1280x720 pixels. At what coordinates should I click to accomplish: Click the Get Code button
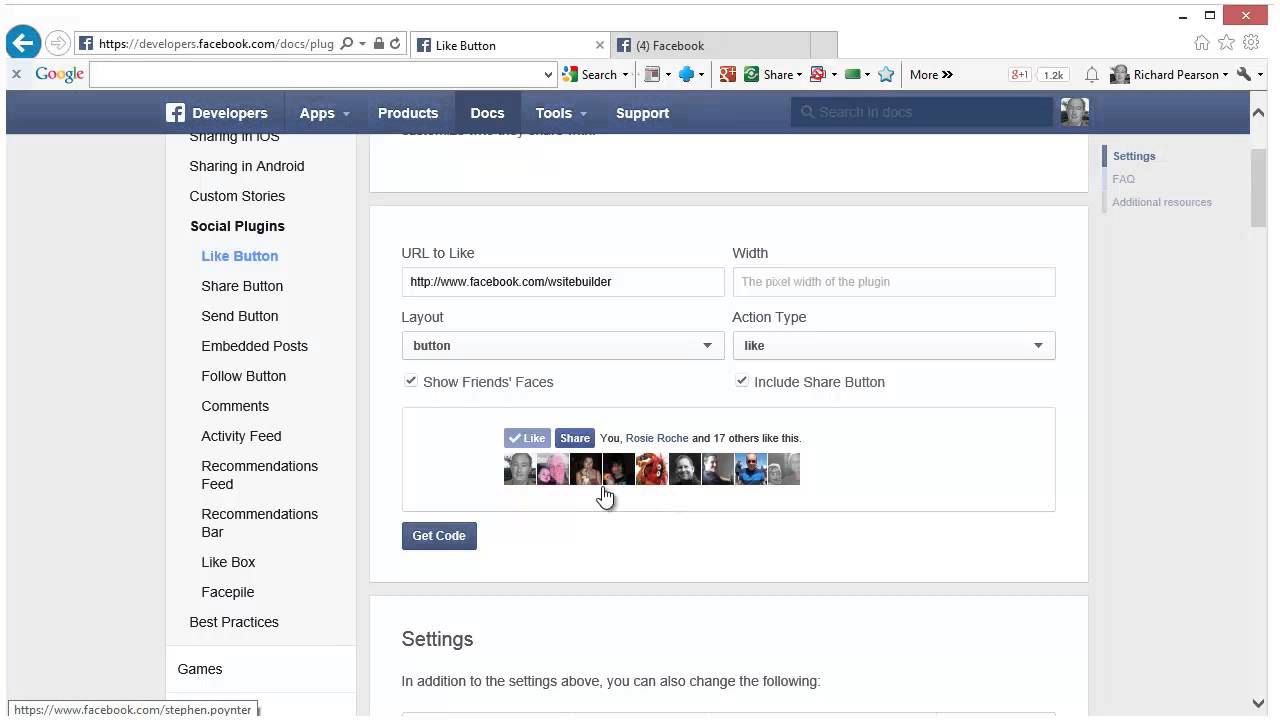pos(439,535)
